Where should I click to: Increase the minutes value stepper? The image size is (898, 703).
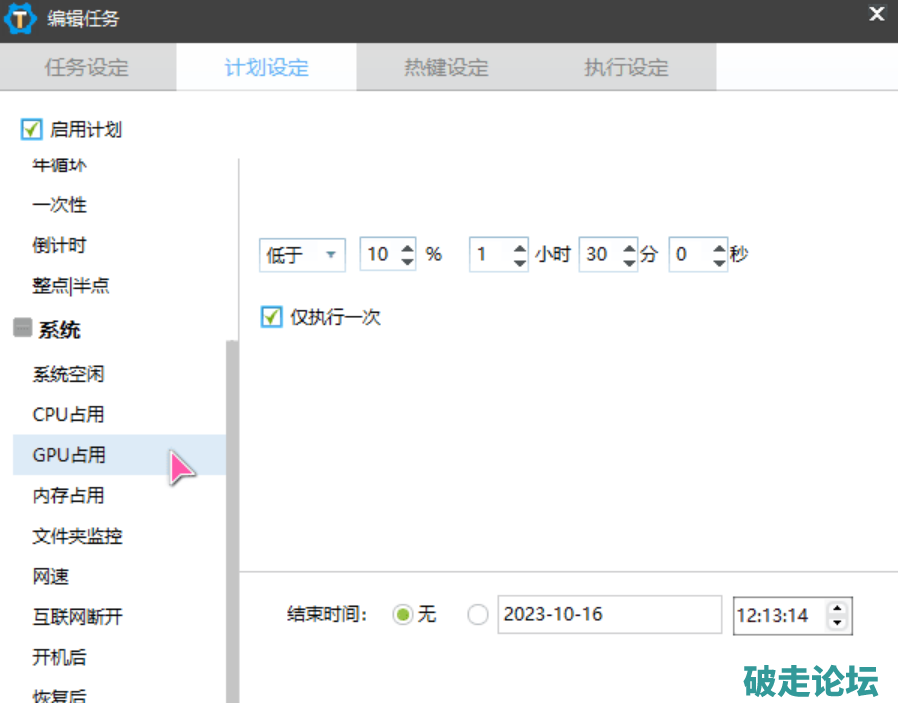pos(628,247)
